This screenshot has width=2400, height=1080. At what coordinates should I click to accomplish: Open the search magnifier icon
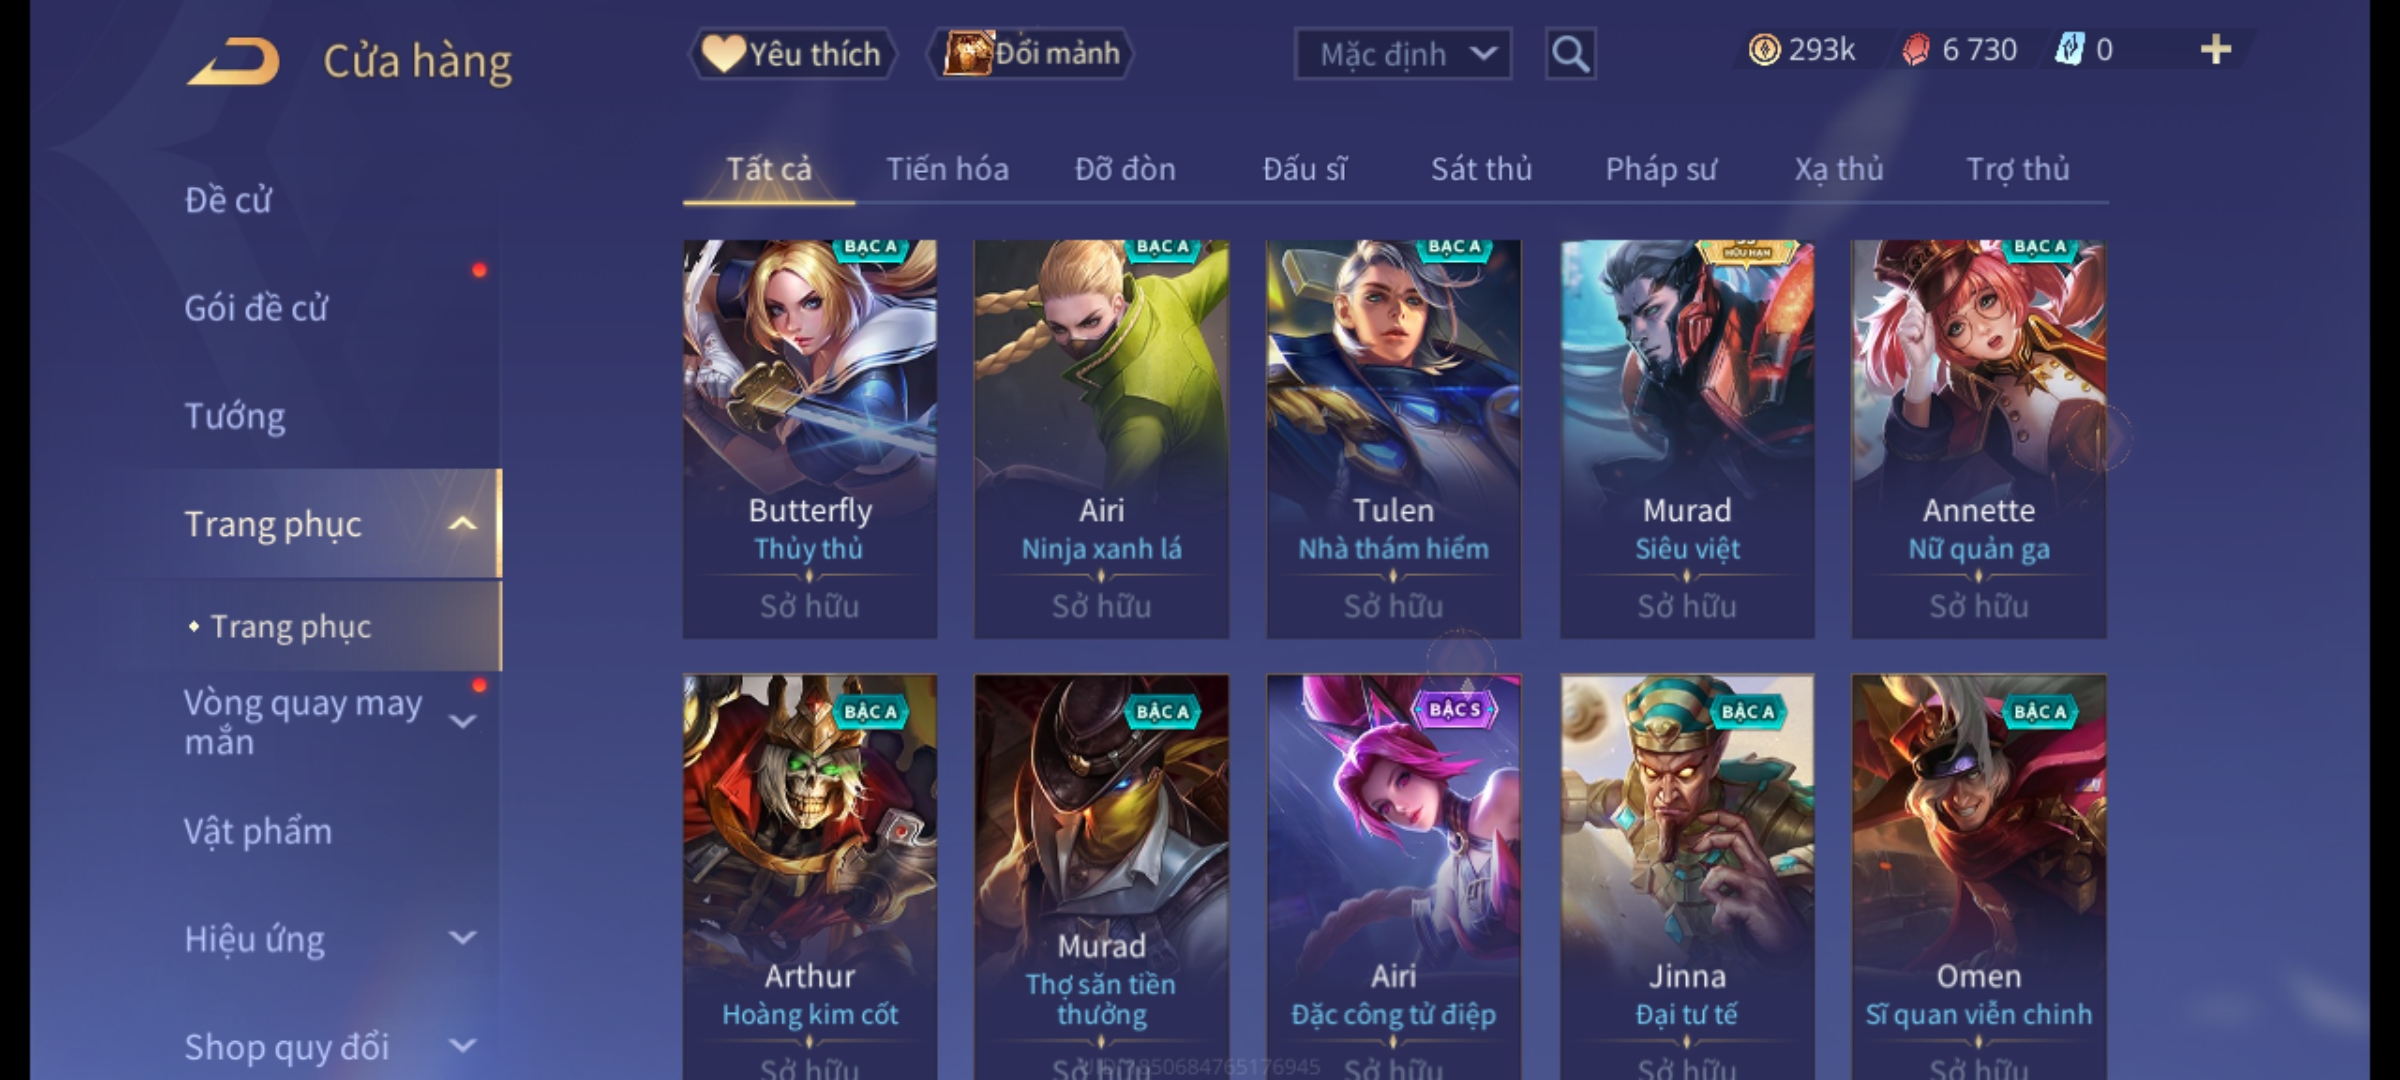pos(1570,54)
